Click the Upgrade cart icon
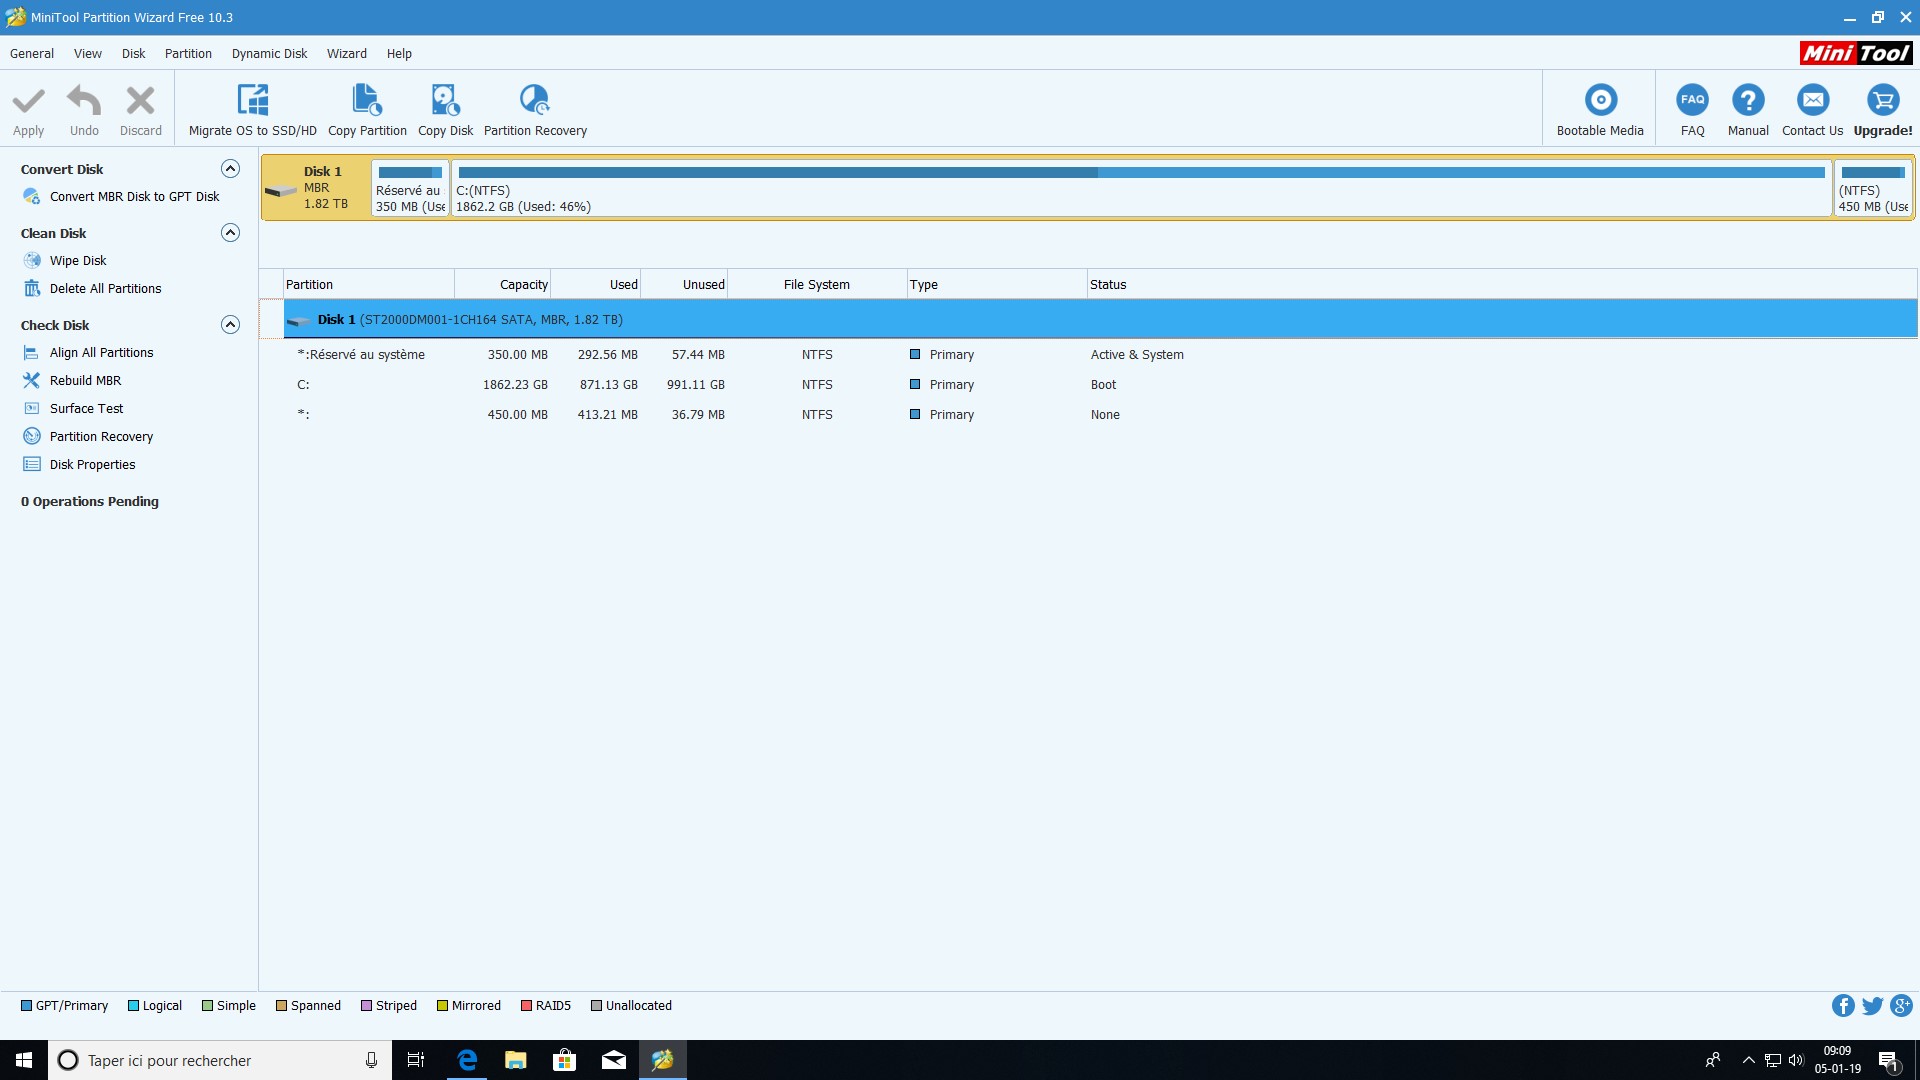The width and height of the screenshot is (1920, 1080). point(1882,100)
